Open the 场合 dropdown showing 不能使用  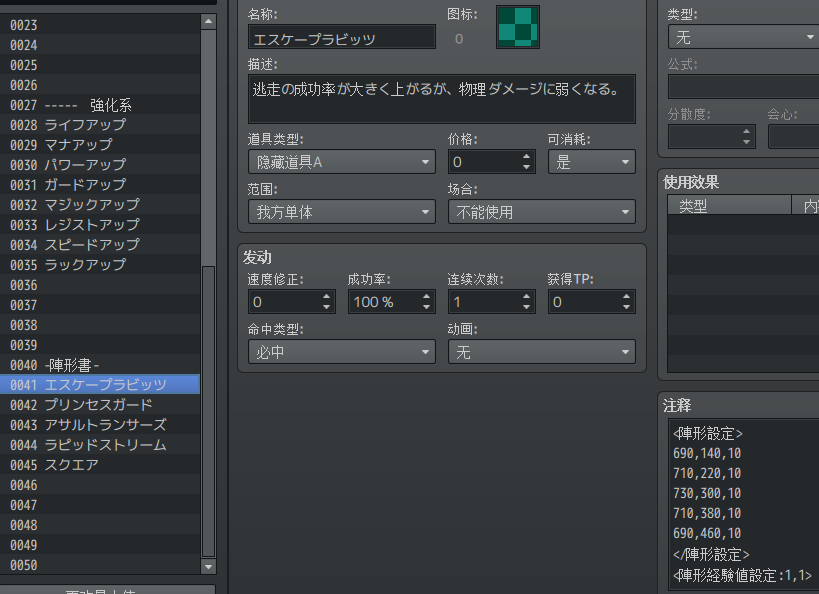[x=542, y=212]
